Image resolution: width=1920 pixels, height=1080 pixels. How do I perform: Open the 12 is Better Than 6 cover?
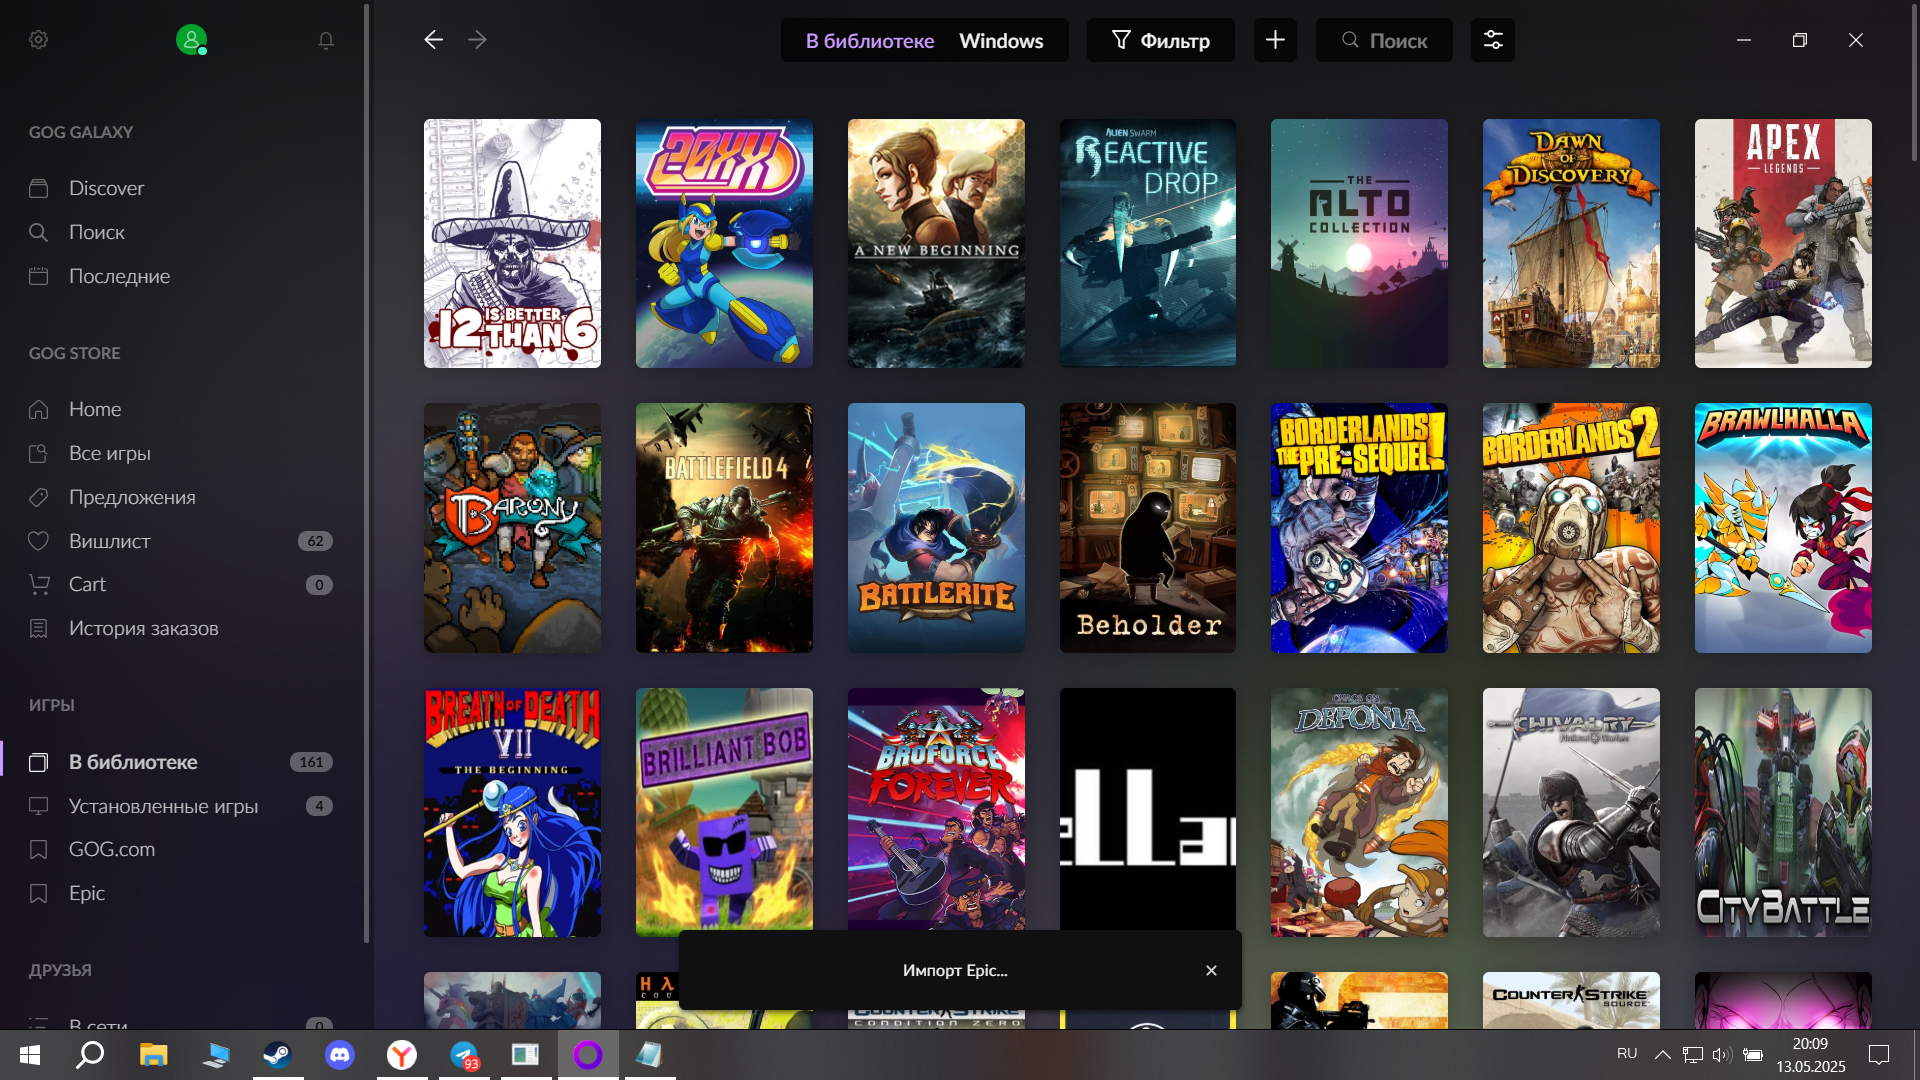512,243
